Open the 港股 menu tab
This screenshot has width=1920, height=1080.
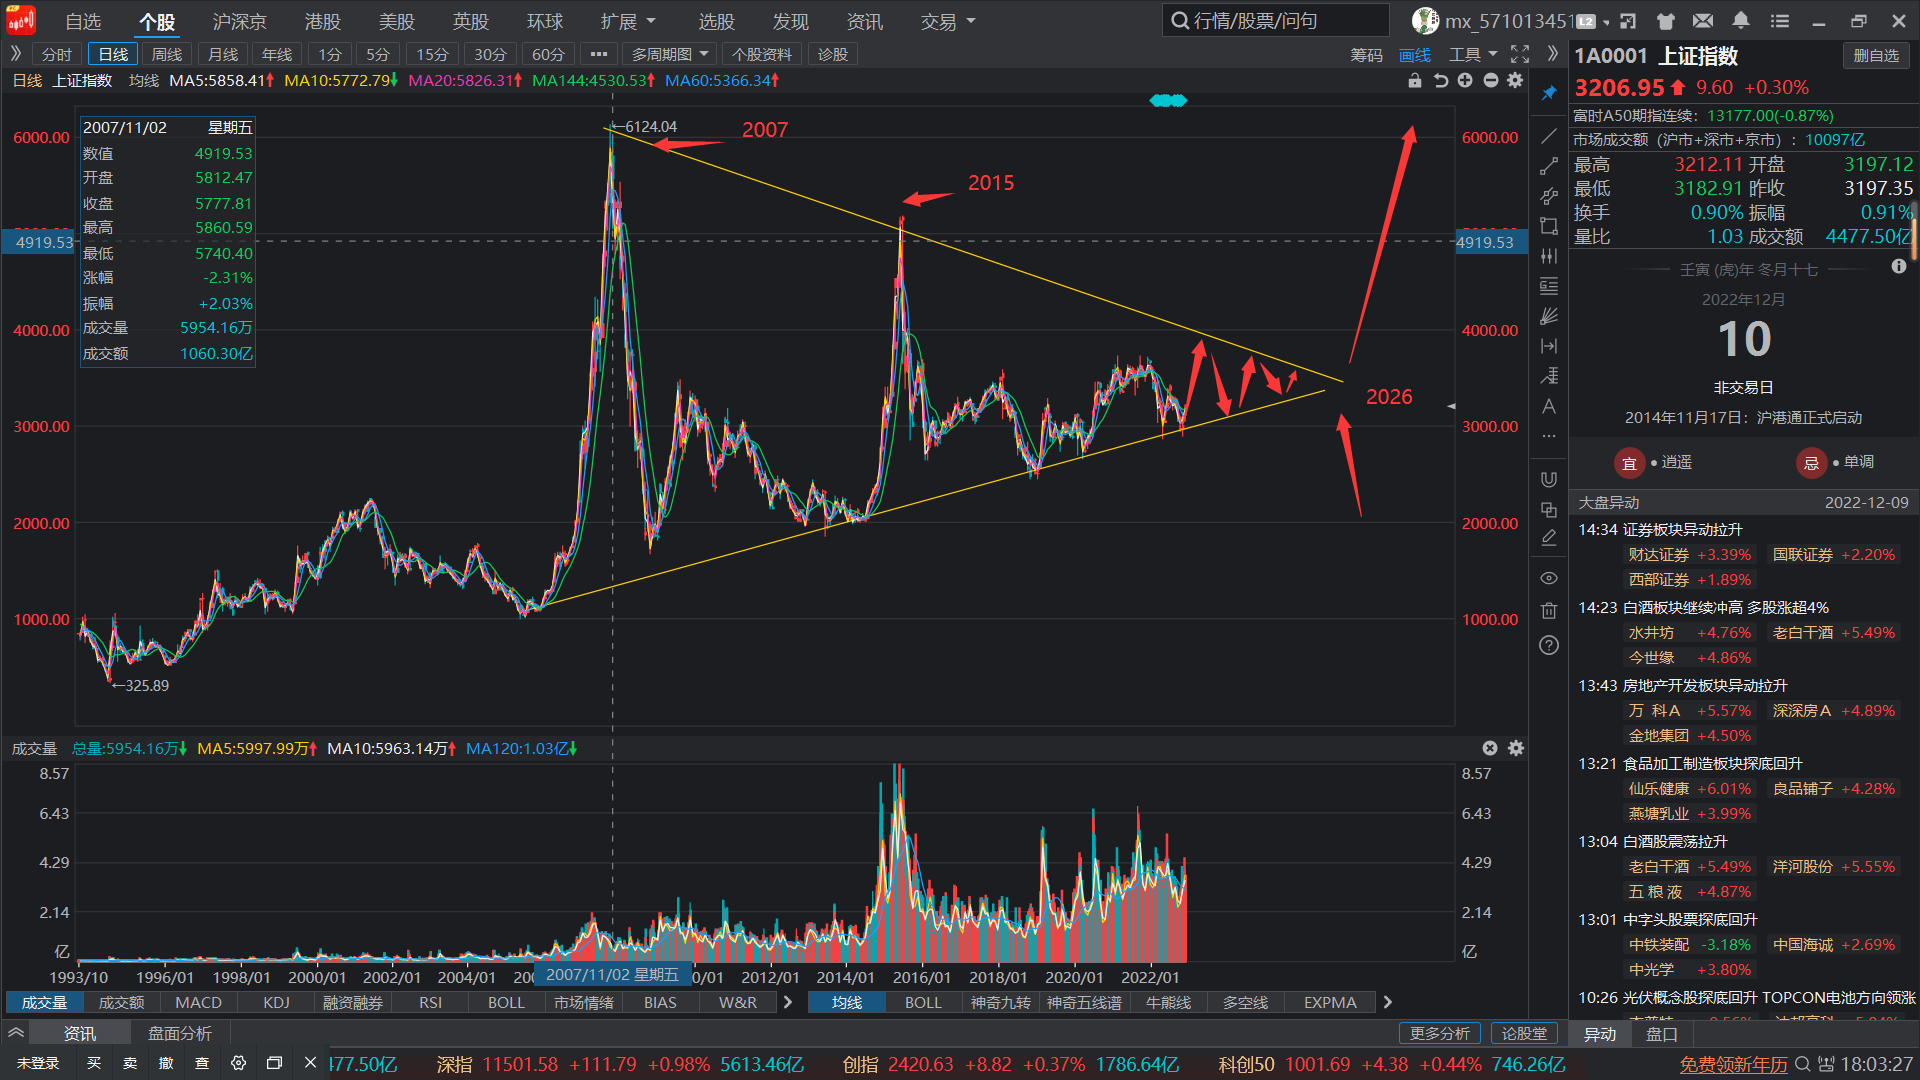323,21
